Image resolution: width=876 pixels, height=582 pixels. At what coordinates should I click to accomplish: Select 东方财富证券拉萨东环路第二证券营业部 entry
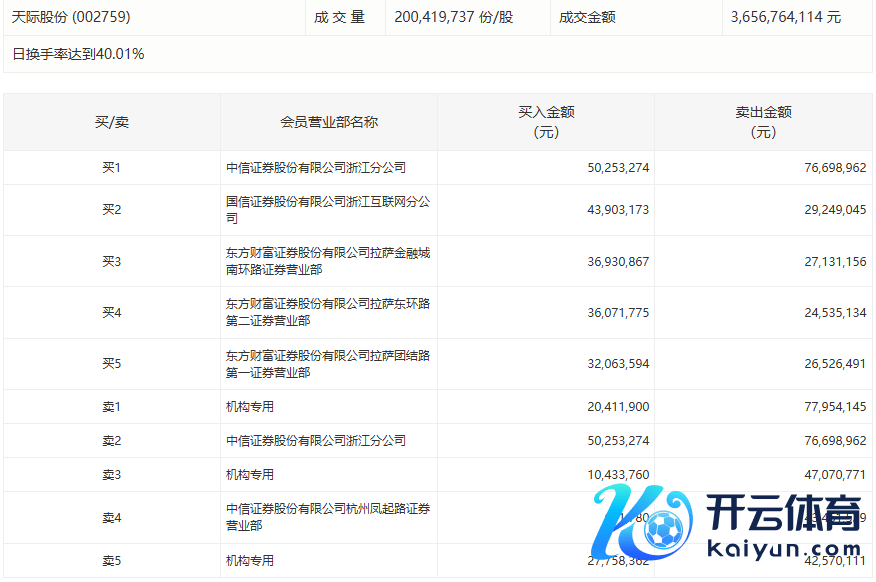[328, 312]
